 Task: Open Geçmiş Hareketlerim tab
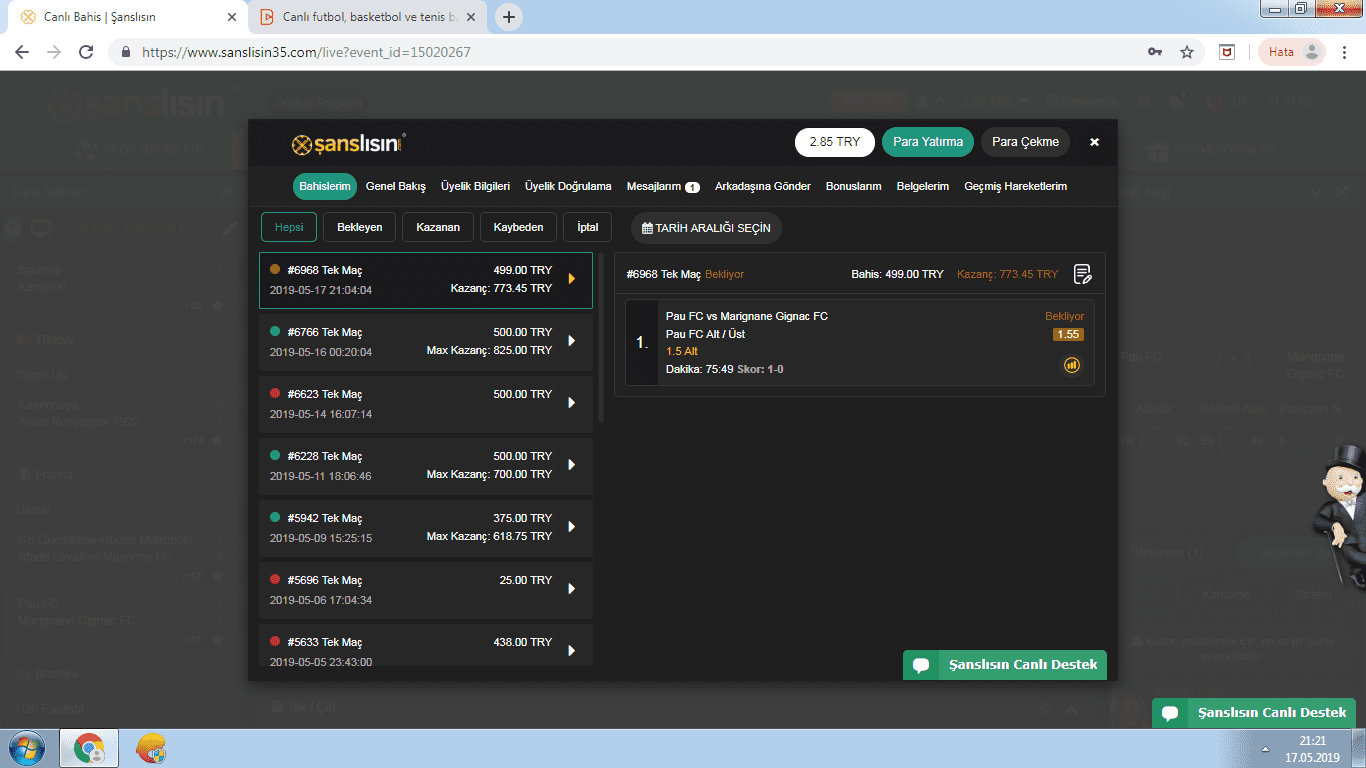click(1015, 186)
